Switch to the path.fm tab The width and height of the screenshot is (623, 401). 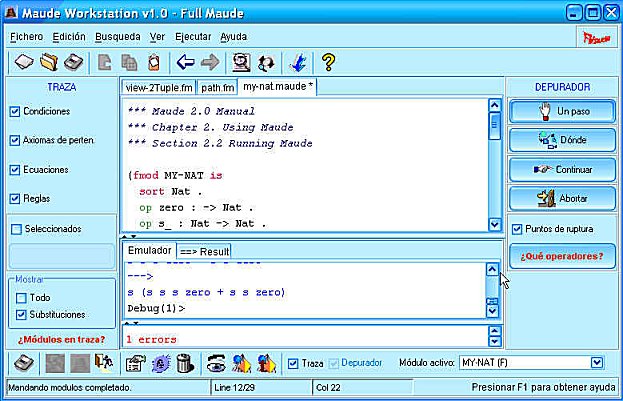tap(216, 87)
